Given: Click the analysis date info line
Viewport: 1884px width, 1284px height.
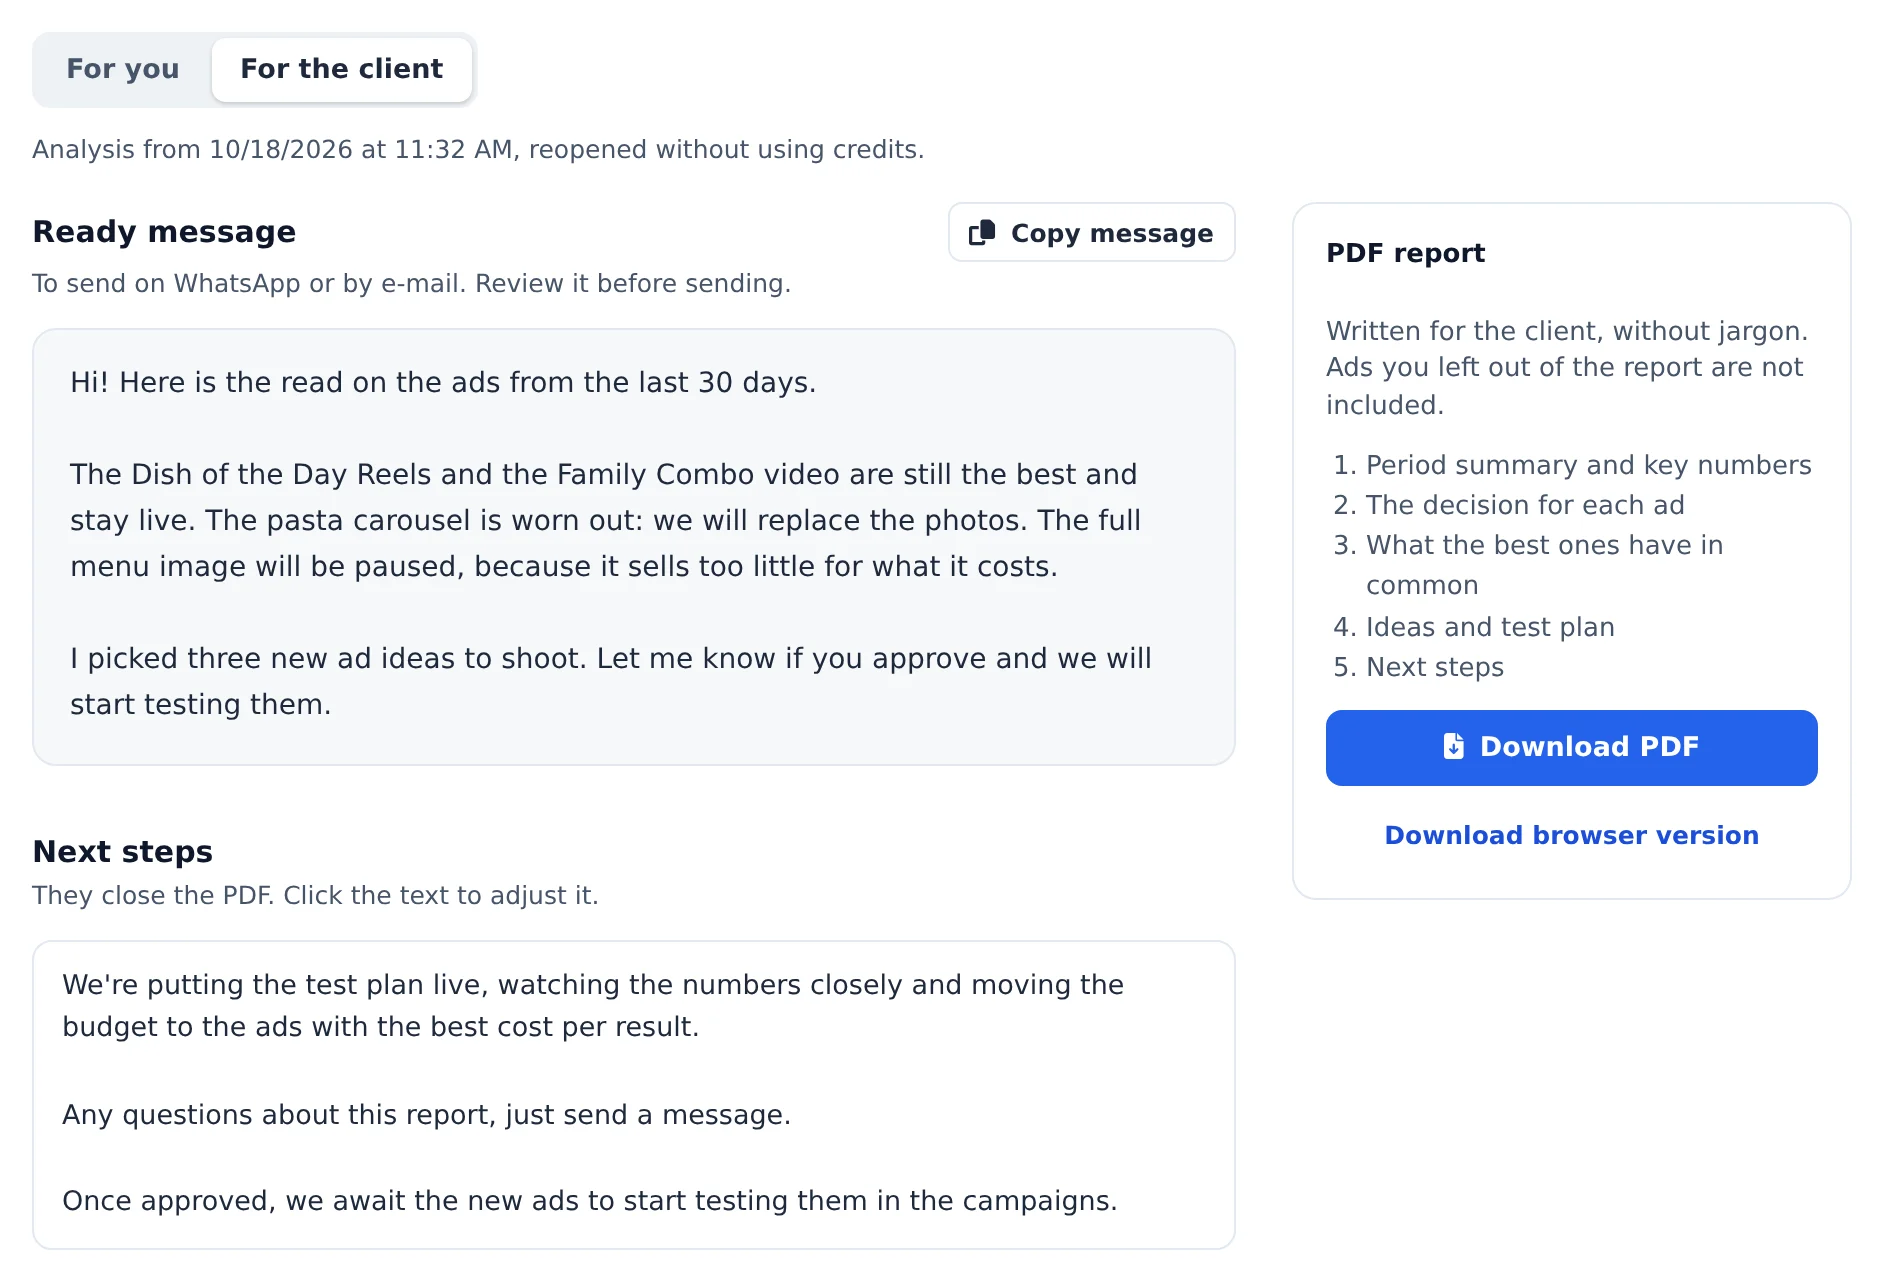Looking at the screenshot, I should tap(478, 149).
